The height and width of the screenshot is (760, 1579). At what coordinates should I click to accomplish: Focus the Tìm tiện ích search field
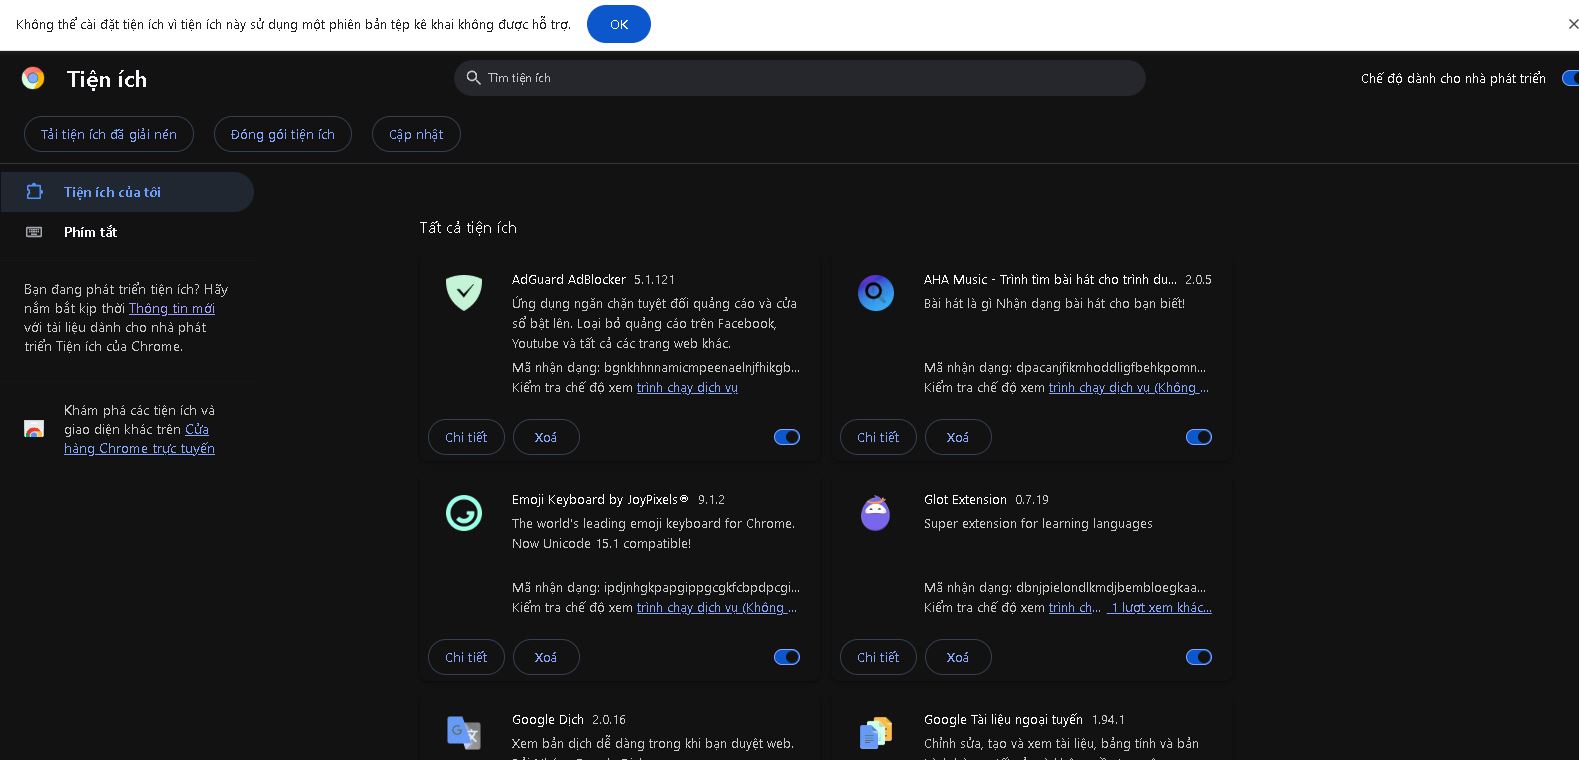[x=800, y=78]
